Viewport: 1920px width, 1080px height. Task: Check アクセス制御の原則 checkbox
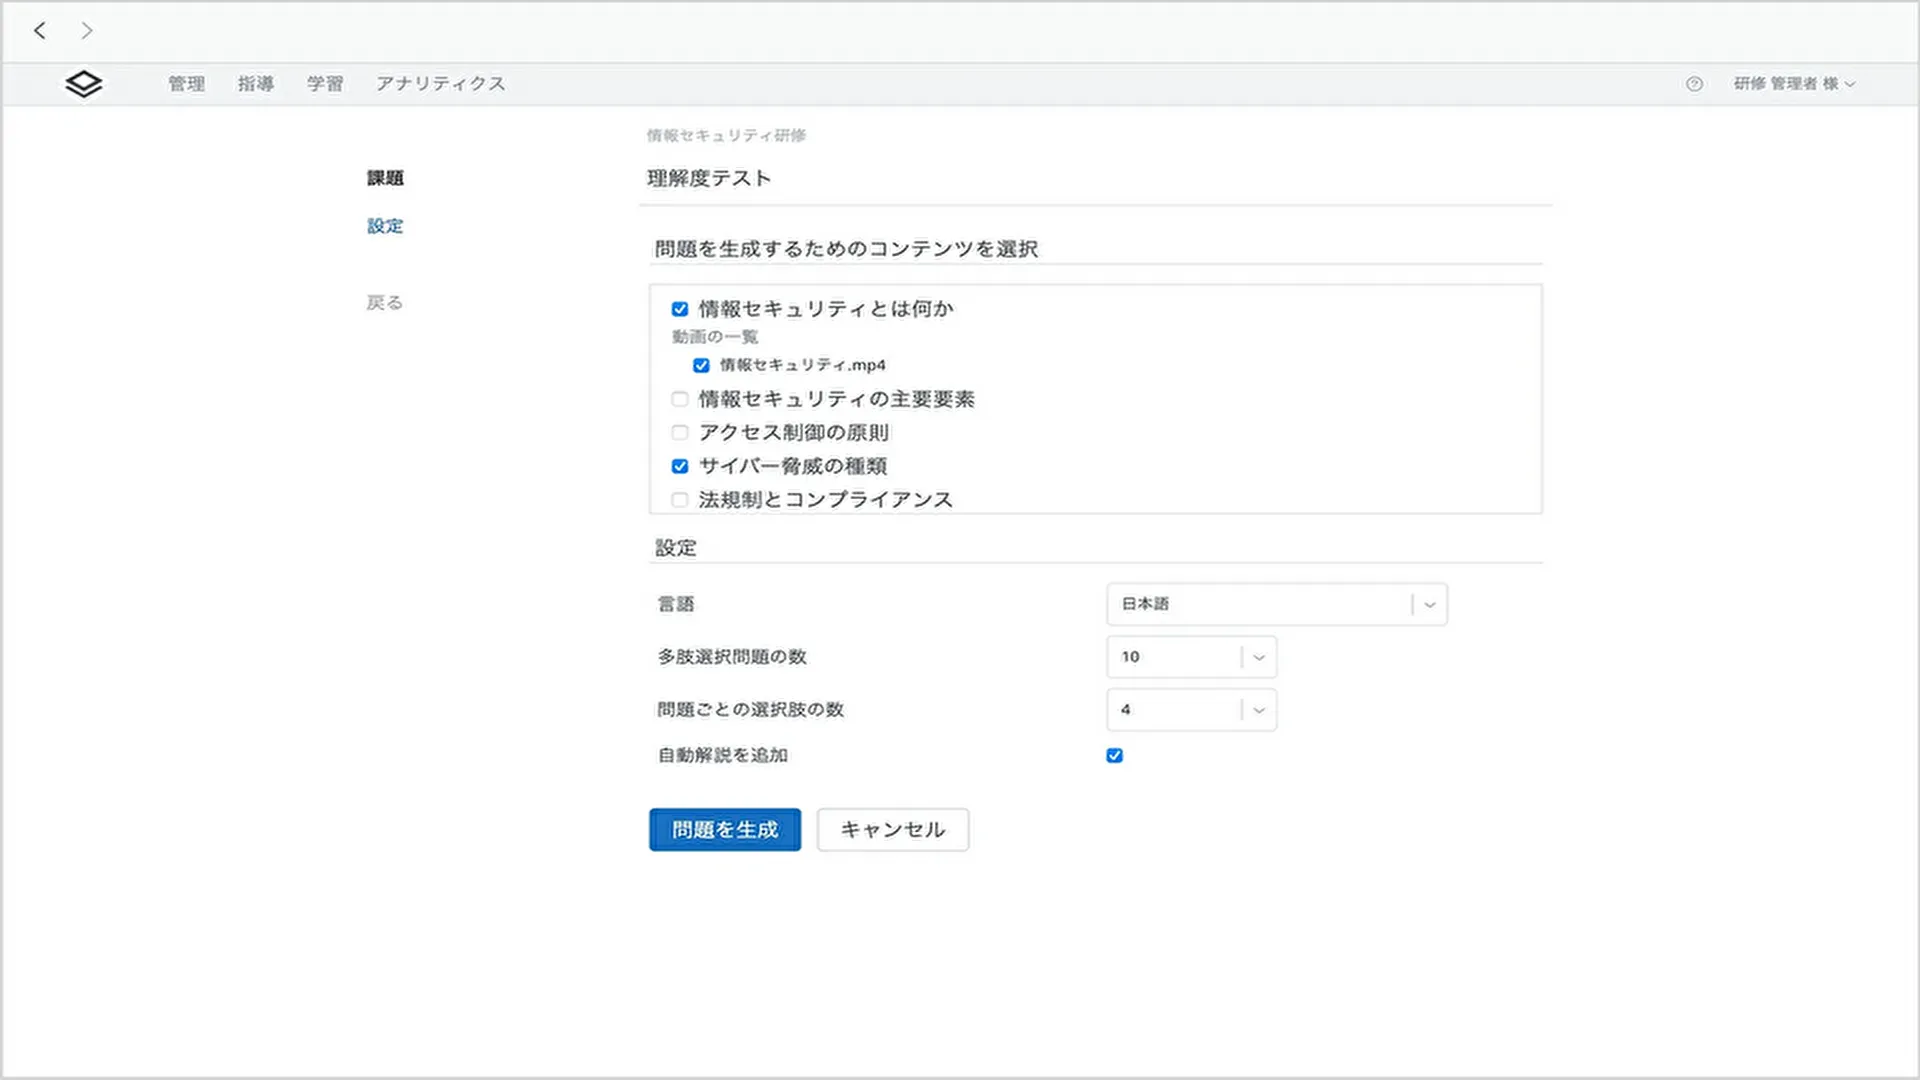[x=680, y=433]
